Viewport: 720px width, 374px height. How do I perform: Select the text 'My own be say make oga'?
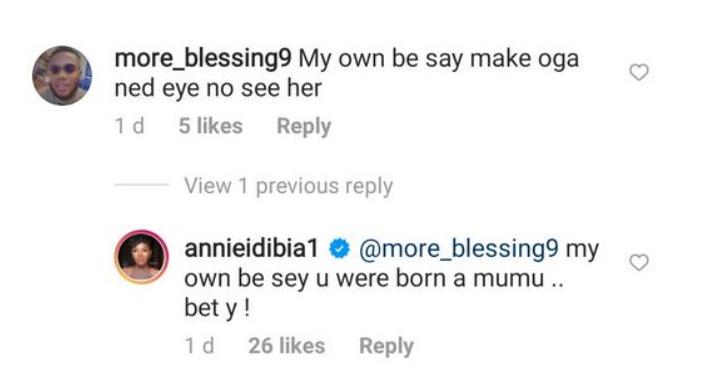(439, 60)
